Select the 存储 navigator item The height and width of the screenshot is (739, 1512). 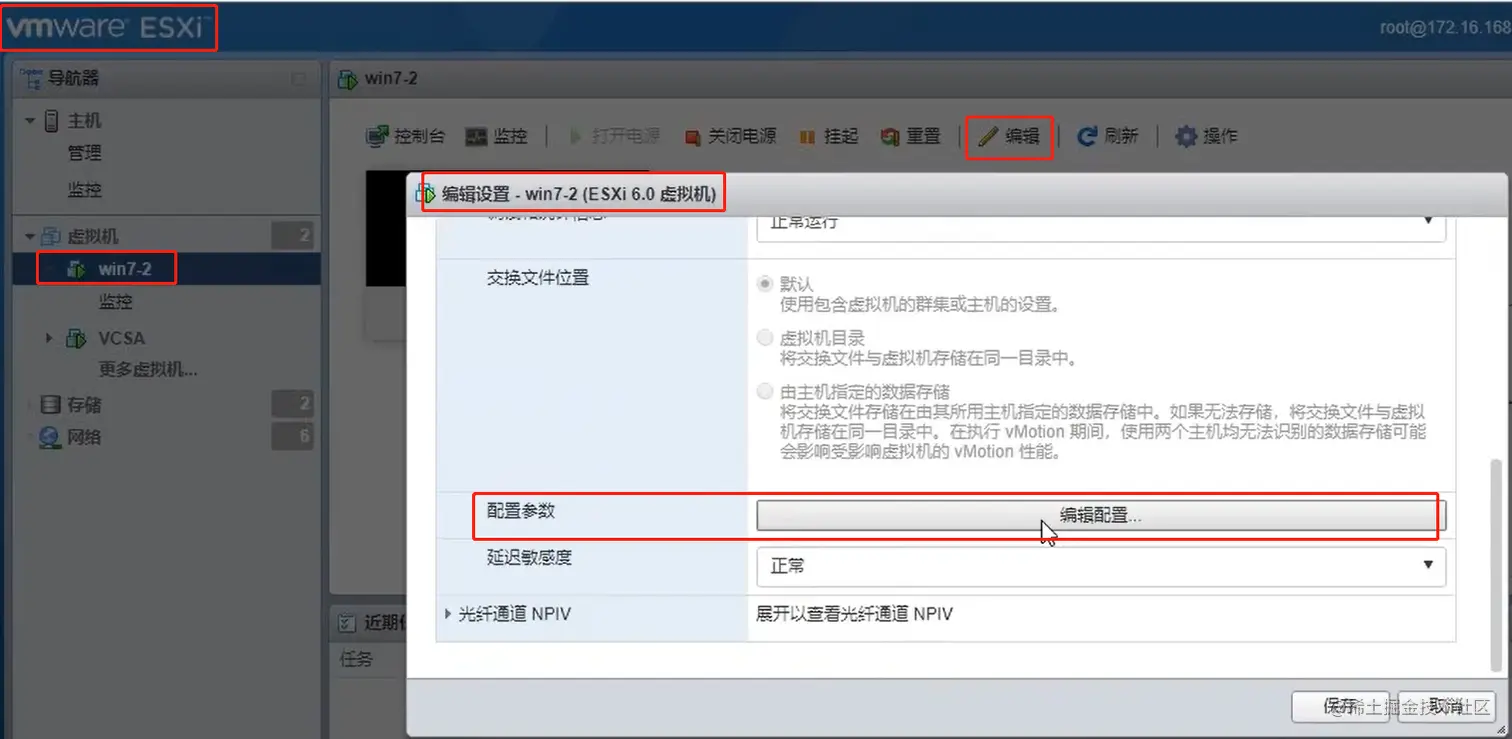[x=85, y=405]
